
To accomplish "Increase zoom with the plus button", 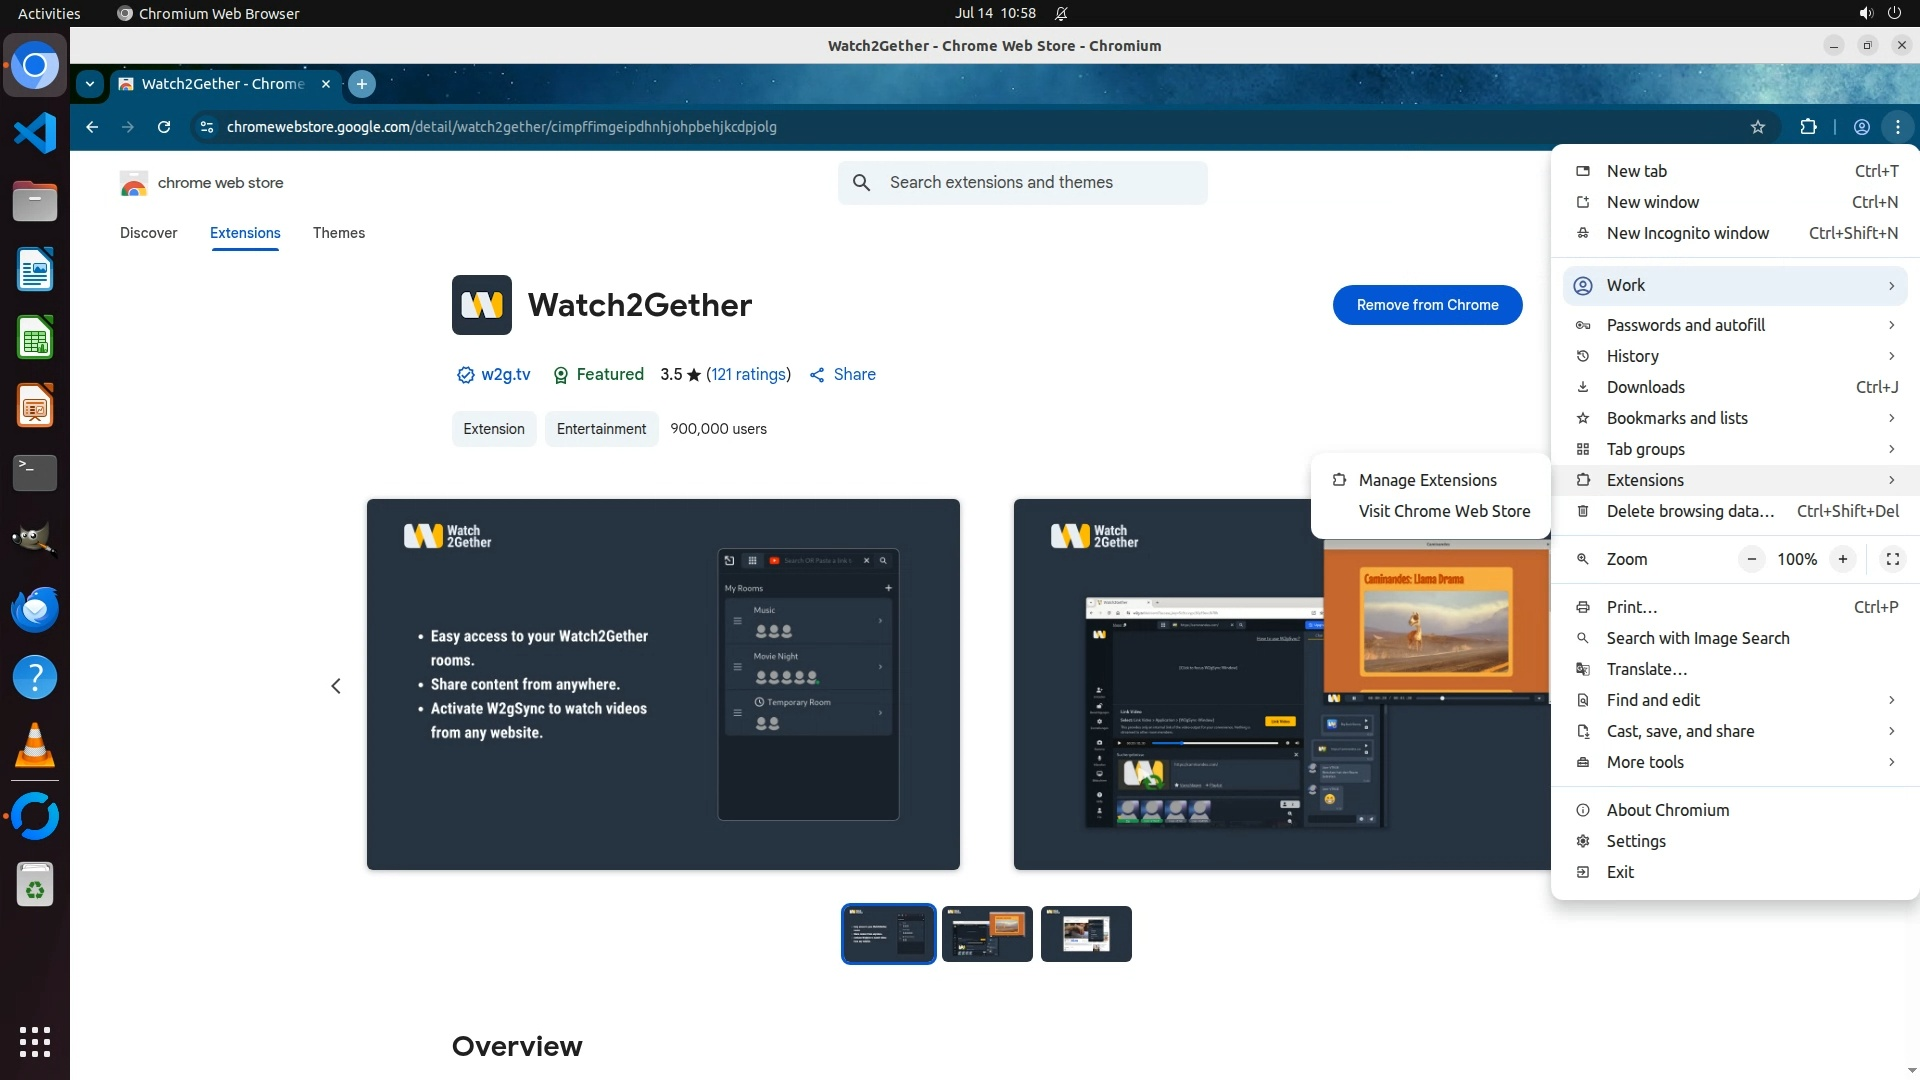I will tap(1842, 559).
